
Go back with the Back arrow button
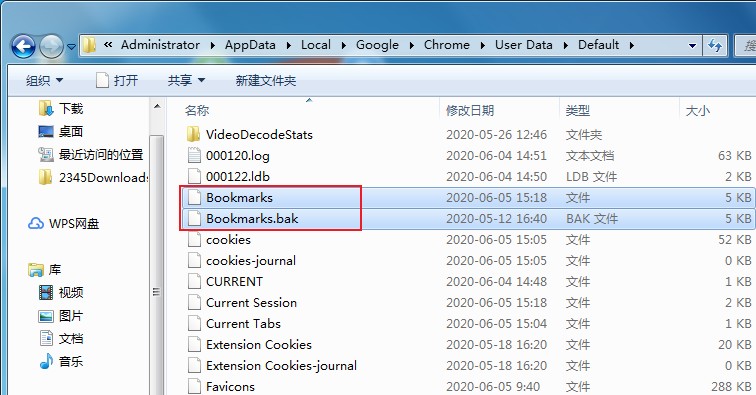(23, 47)
